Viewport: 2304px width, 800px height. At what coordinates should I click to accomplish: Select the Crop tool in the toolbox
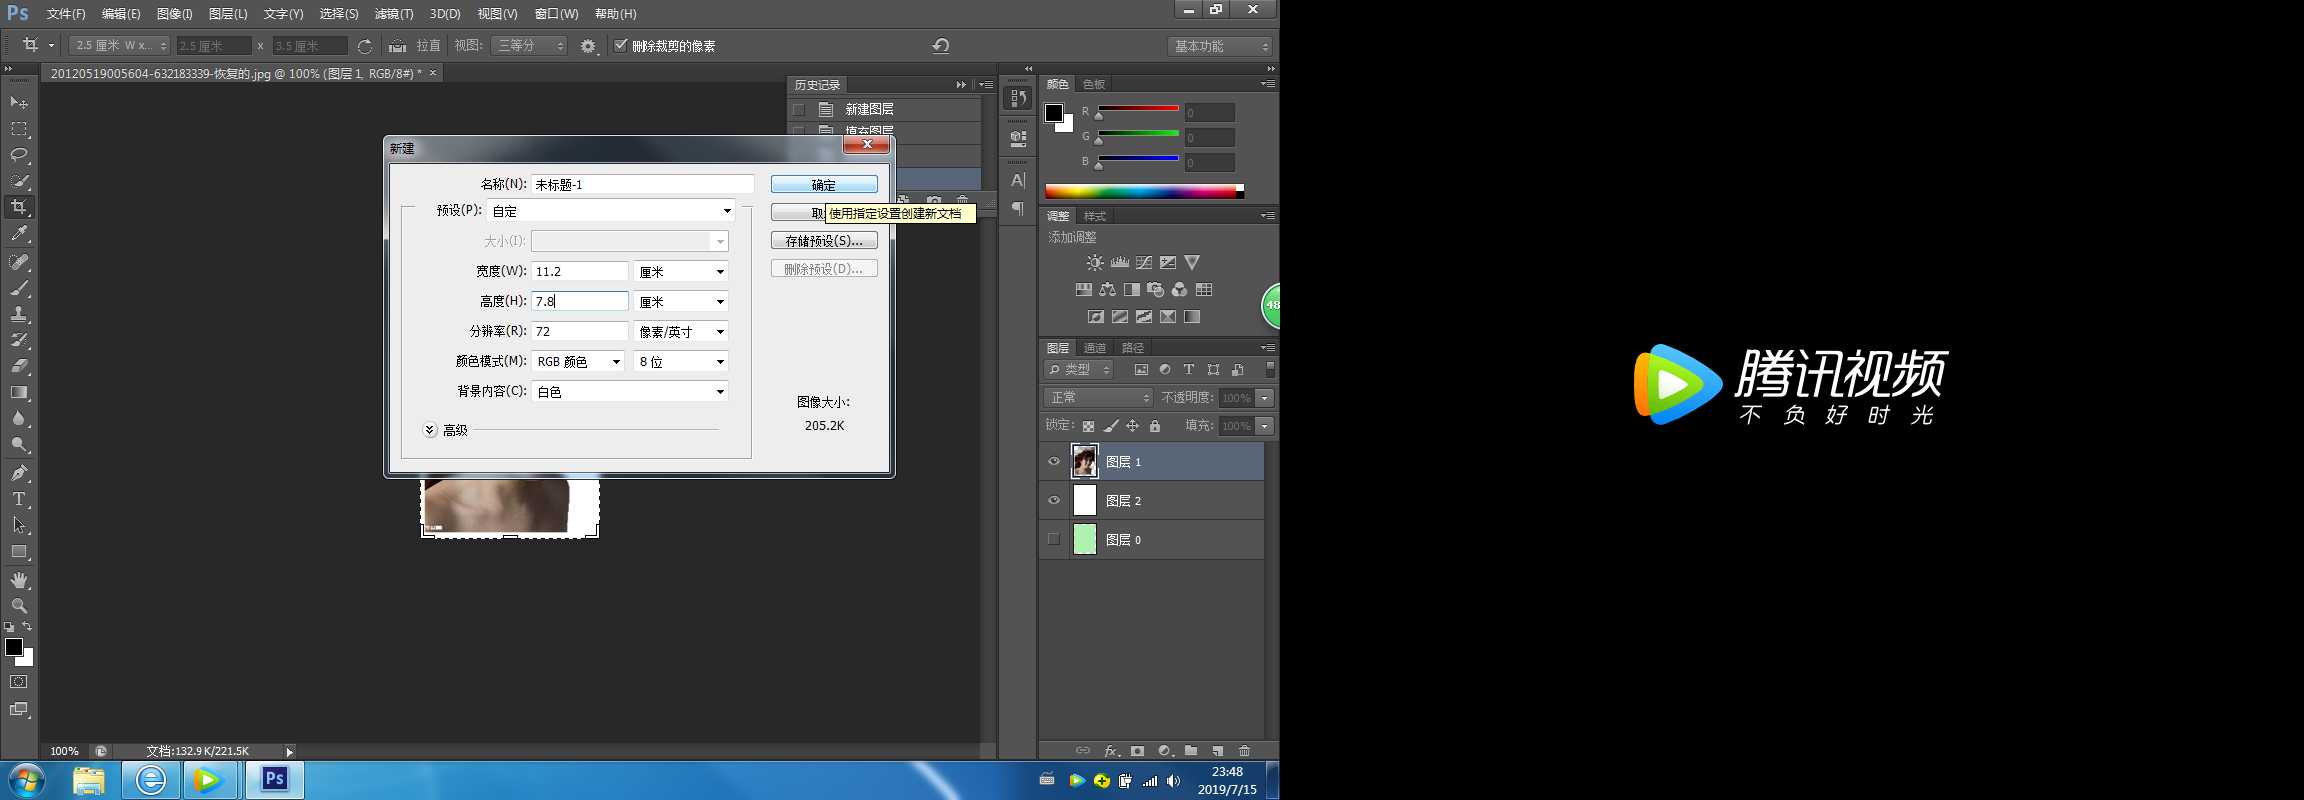coord(19,207)
